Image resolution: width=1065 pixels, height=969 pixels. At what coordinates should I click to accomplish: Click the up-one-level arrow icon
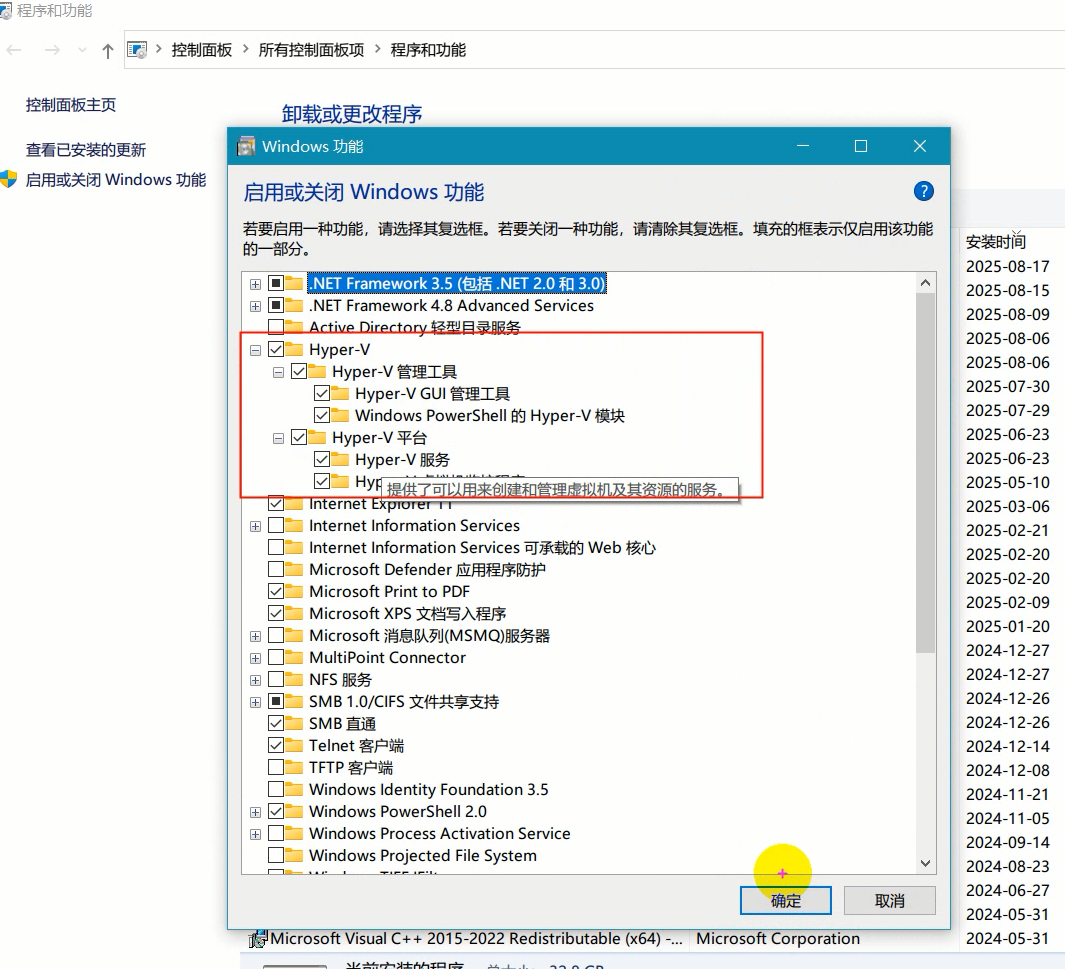click(x=107, y=51)
